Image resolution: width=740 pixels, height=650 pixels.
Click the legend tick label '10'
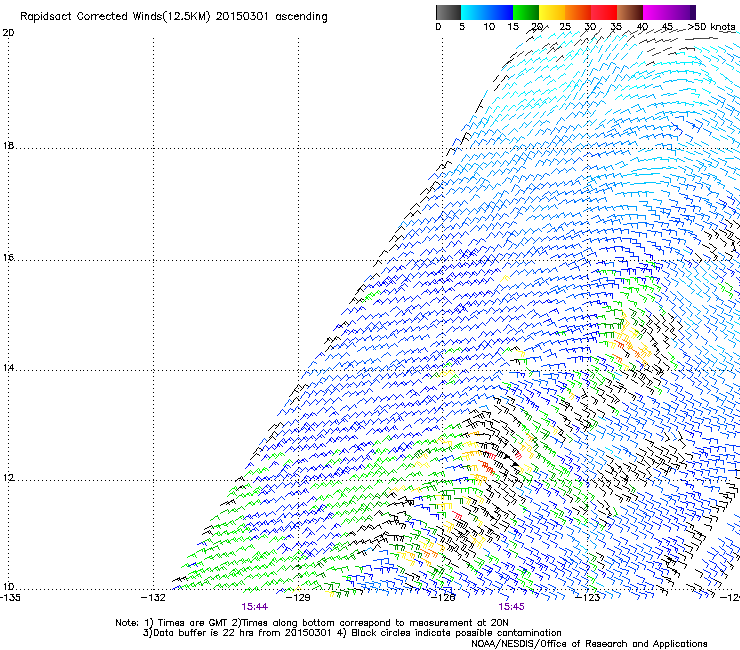pyautogui.click(x=489, y=27)
